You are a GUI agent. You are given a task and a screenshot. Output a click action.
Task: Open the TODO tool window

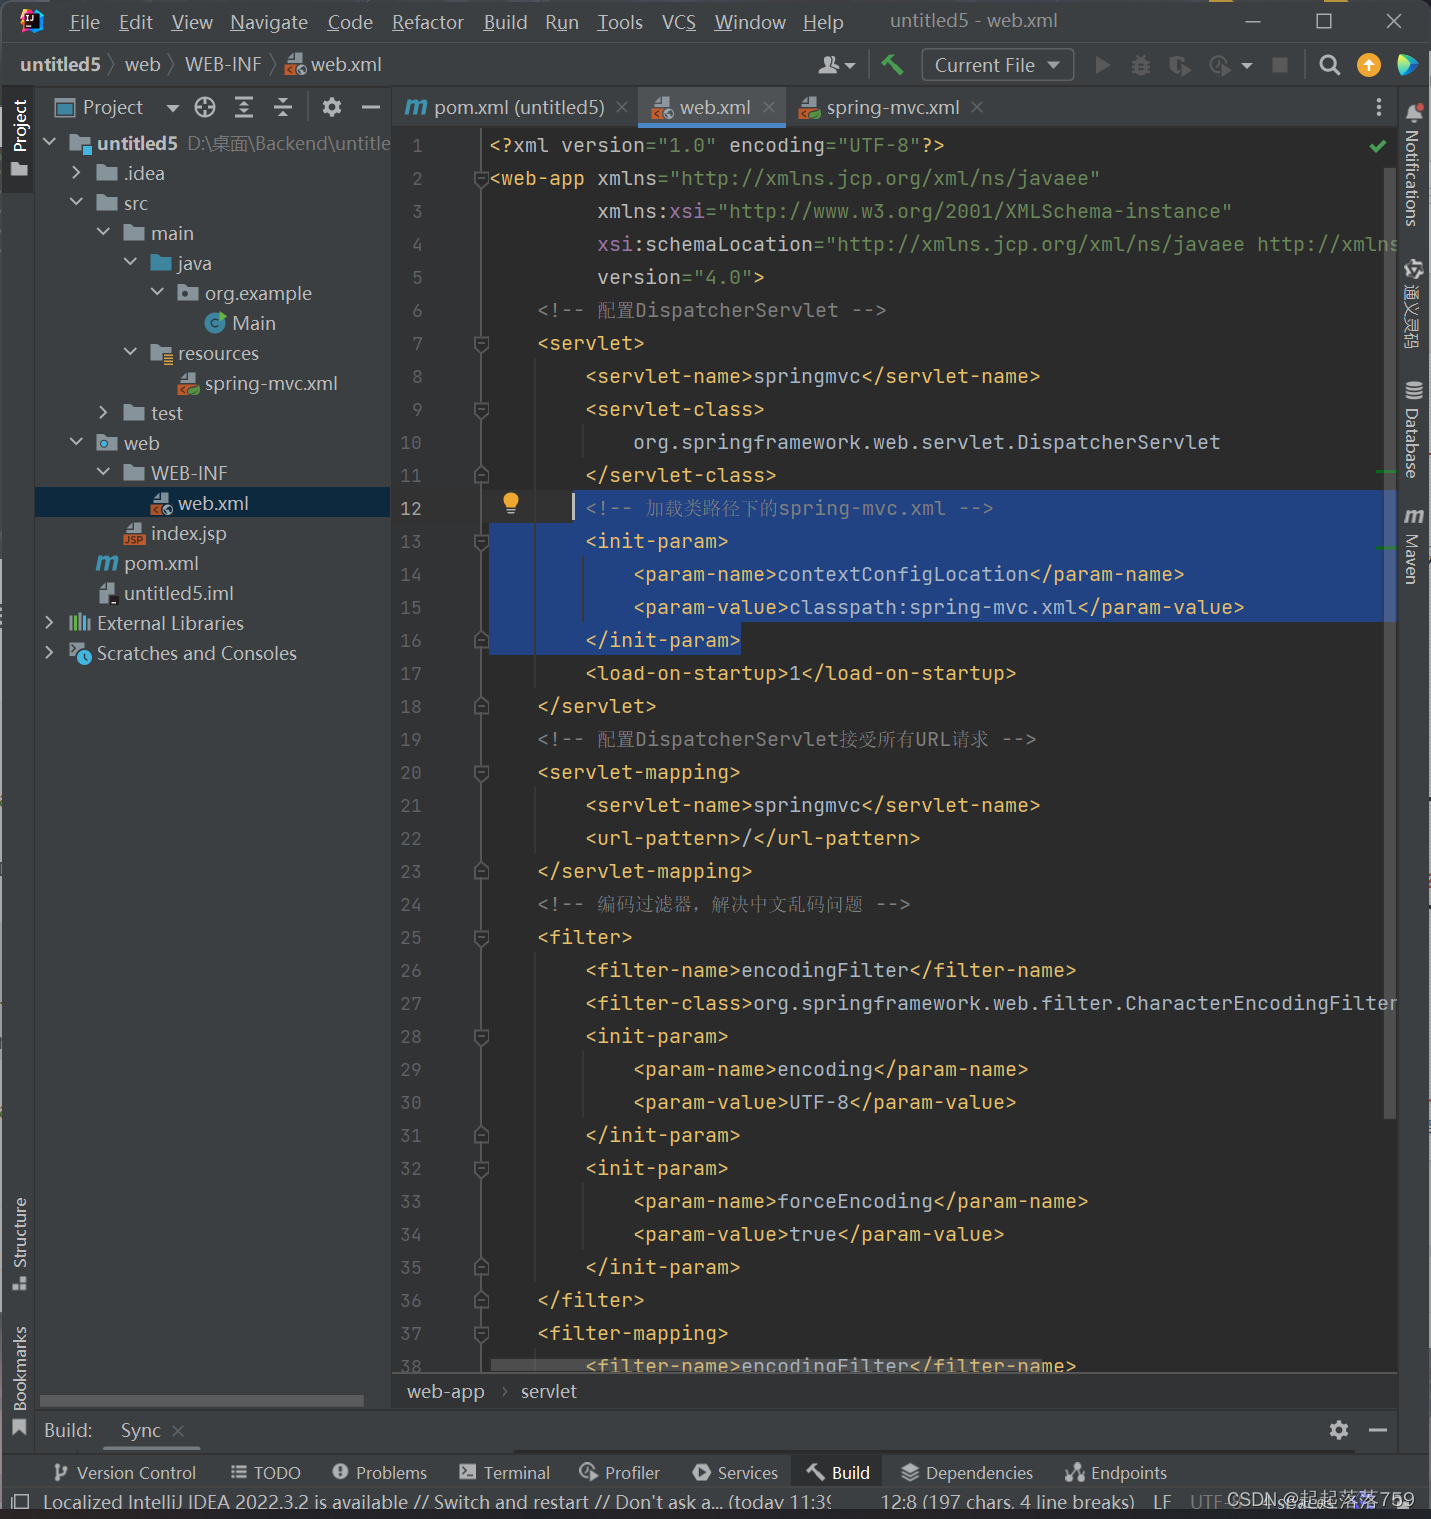tap(266, 1473)
